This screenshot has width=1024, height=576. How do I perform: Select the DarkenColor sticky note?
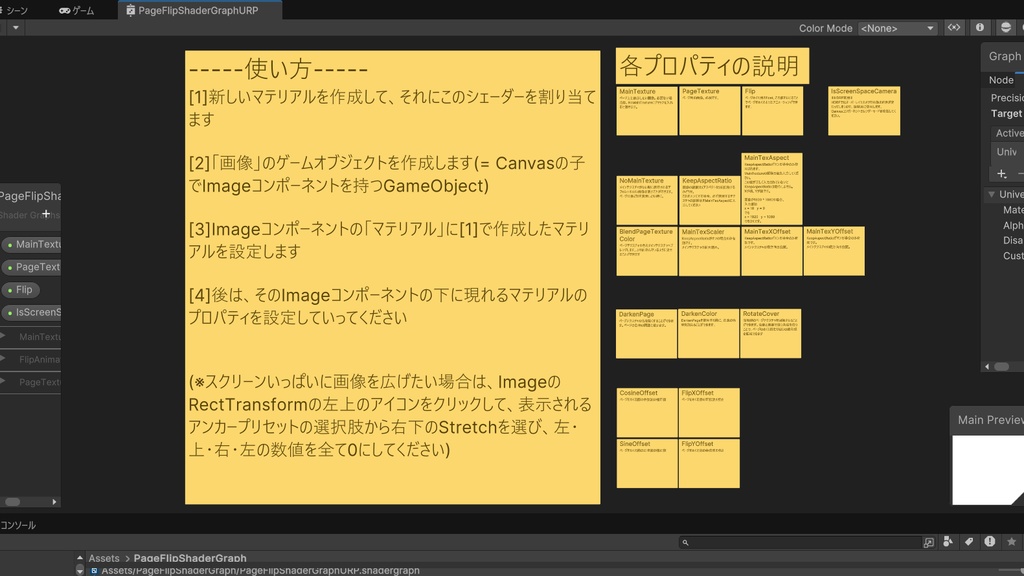[709, 334]
